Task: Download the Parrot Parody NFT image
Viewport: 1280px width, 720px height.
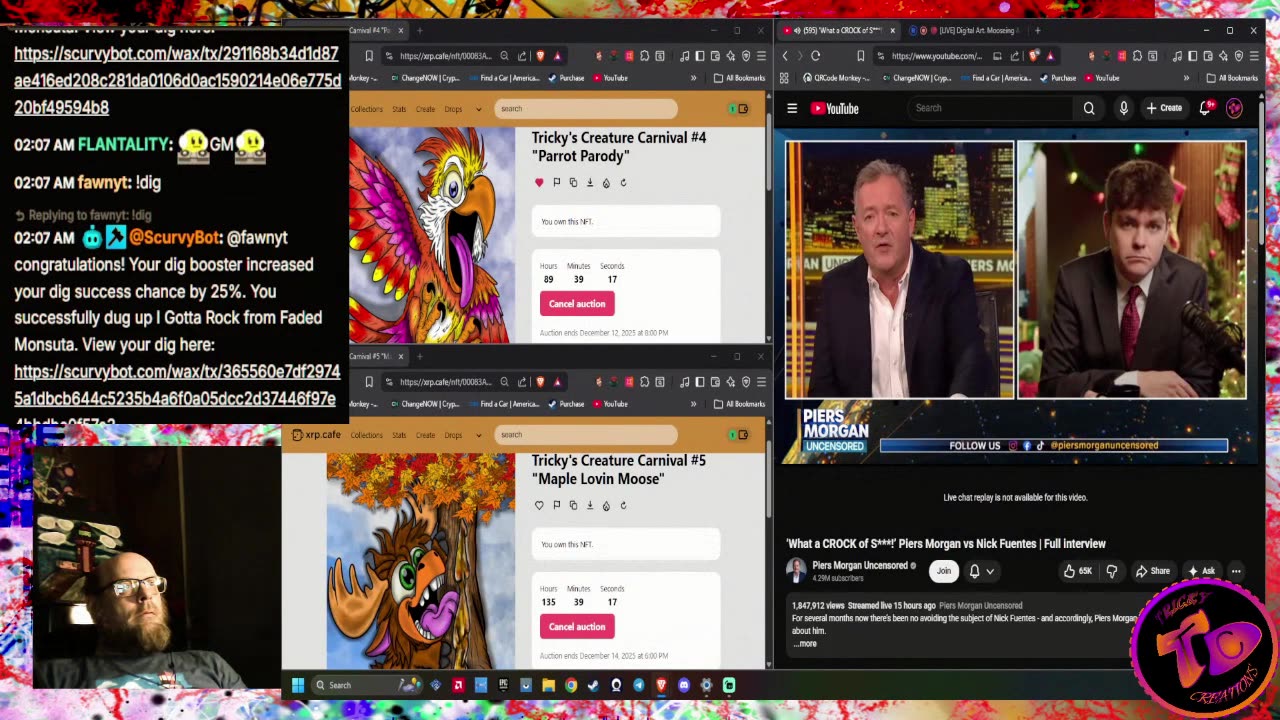Action: tap(589, 183)
